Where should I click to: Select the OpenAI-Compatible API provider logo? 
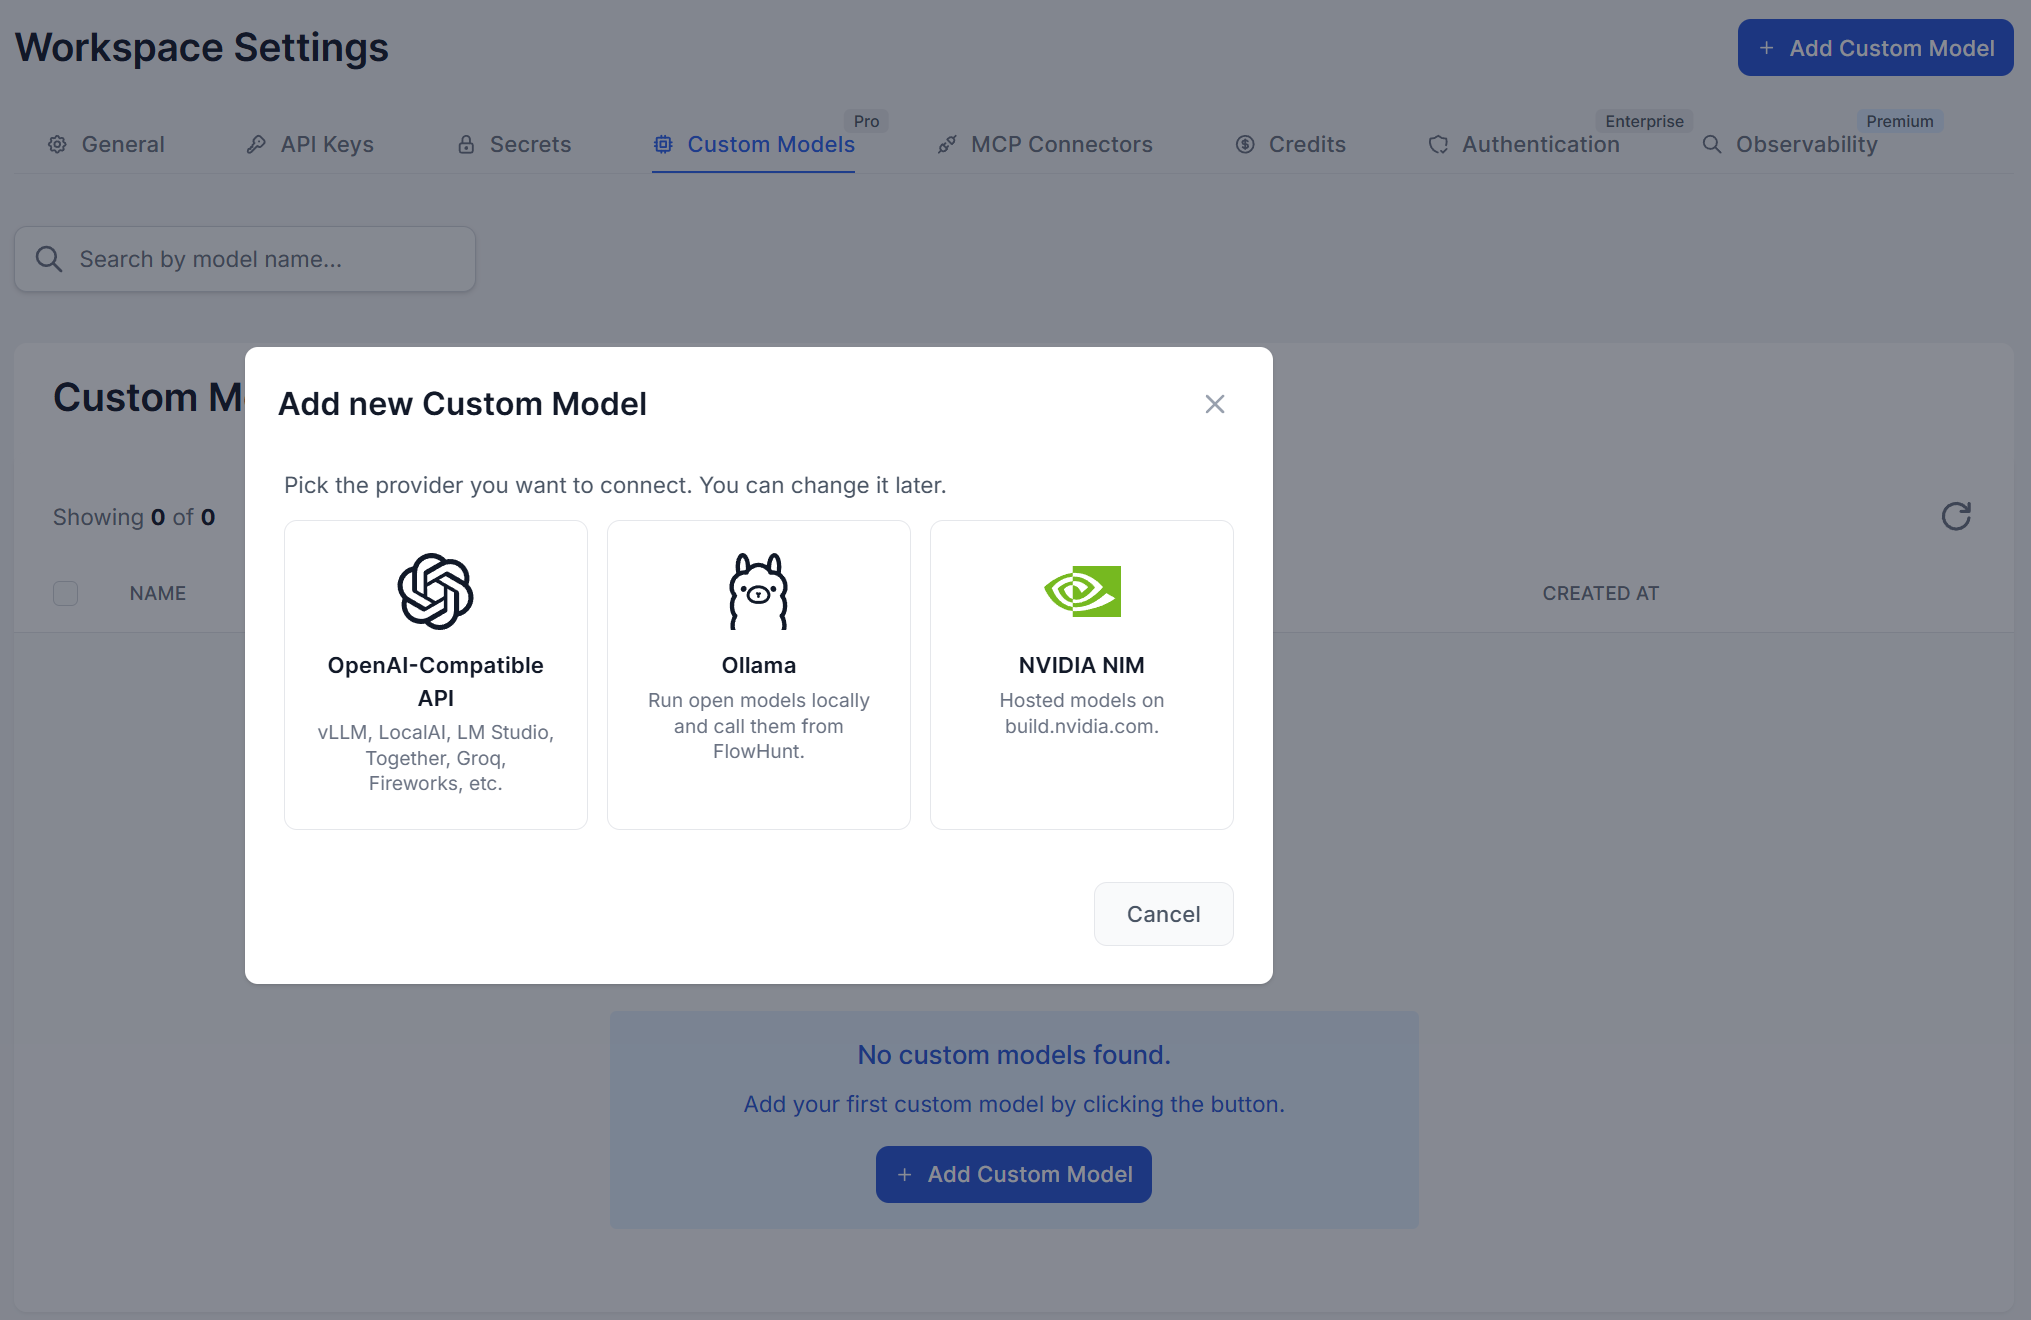[436, 591]
